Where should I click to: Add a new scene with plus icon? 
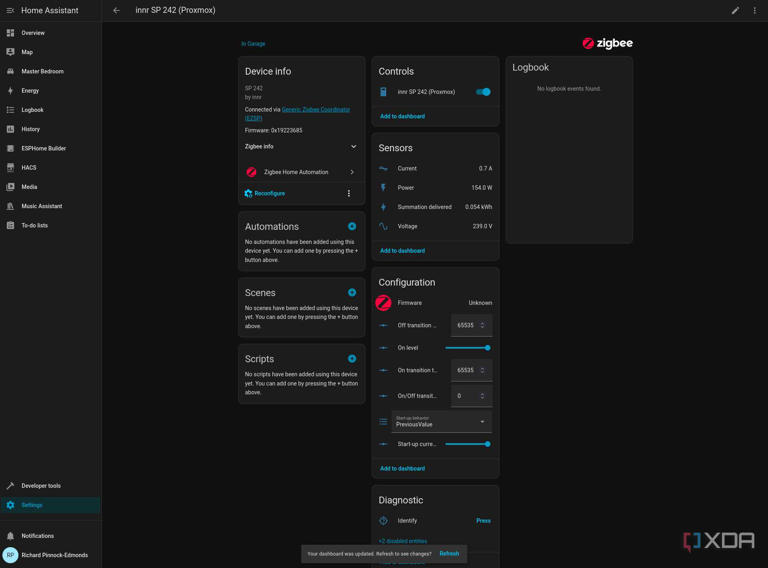coord(352,293)
